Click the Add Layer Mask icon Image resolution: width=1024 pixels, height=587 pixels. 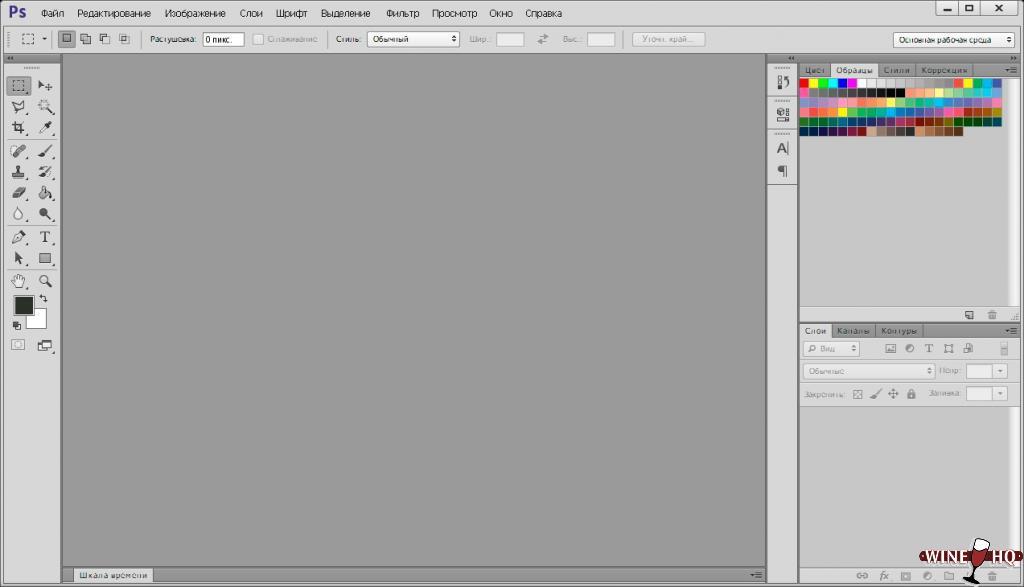tap(905, 576)
